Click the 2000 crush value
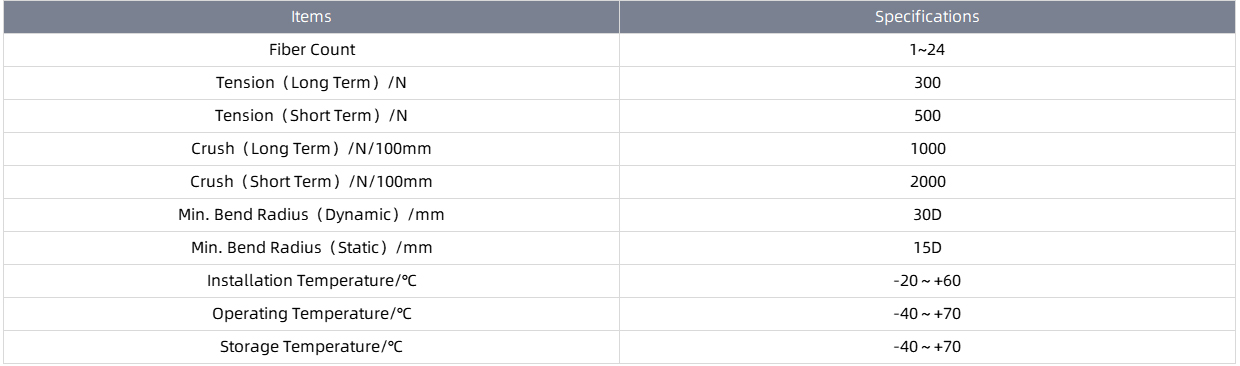1240x366 pixels. [x=927, y=182]
